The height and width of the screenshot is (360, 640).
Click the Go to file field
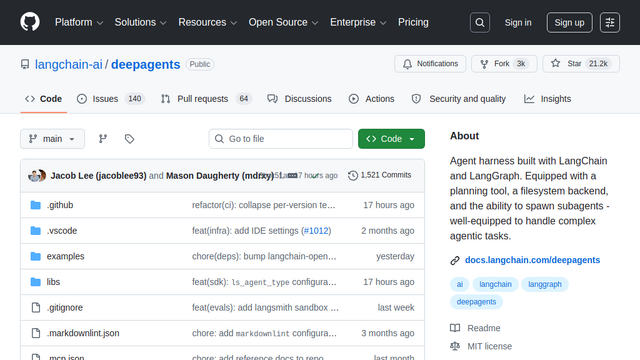281,139
